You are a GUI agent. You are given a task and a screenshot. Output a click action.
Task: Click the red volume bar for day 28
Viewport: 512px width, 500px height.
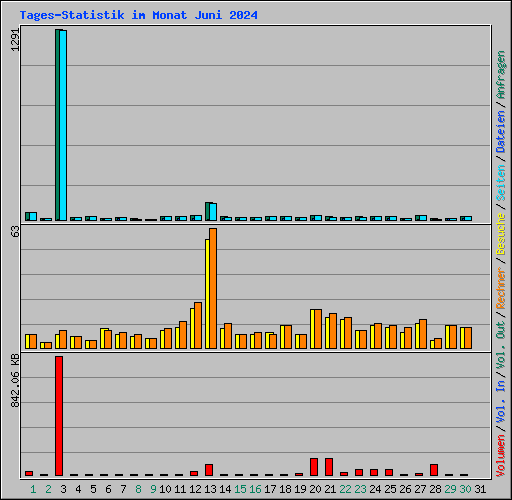[434, 470]
